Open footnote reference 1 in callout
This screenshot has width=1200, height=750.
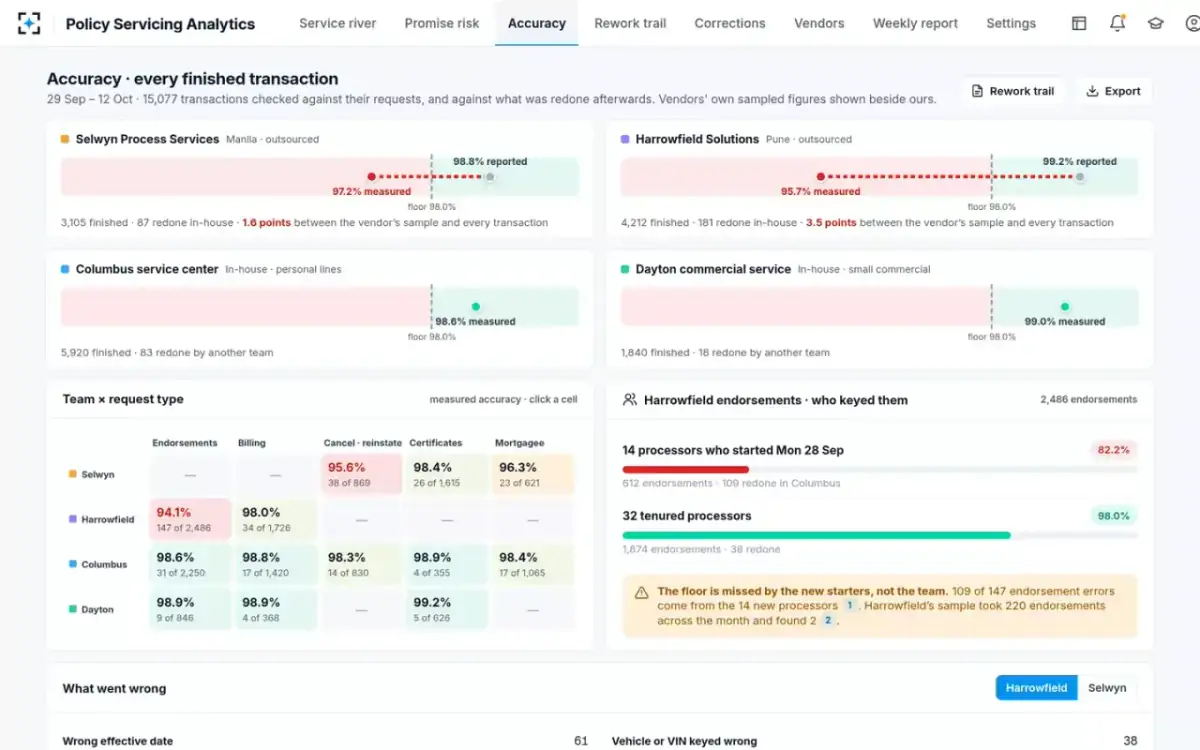tap(850, 605)
